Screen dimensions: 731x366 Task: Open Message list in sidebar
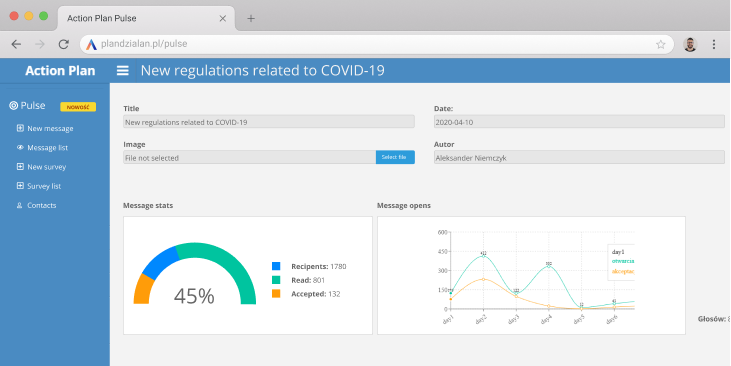click(x=48, y=148)
